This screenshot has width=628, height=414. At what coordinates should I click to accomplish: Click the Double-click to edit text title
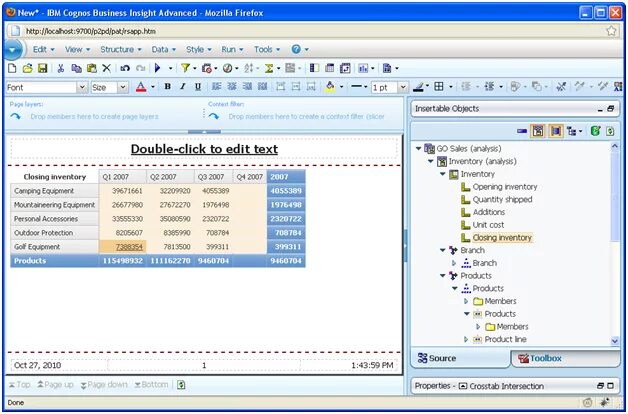(x=204, y=149)
